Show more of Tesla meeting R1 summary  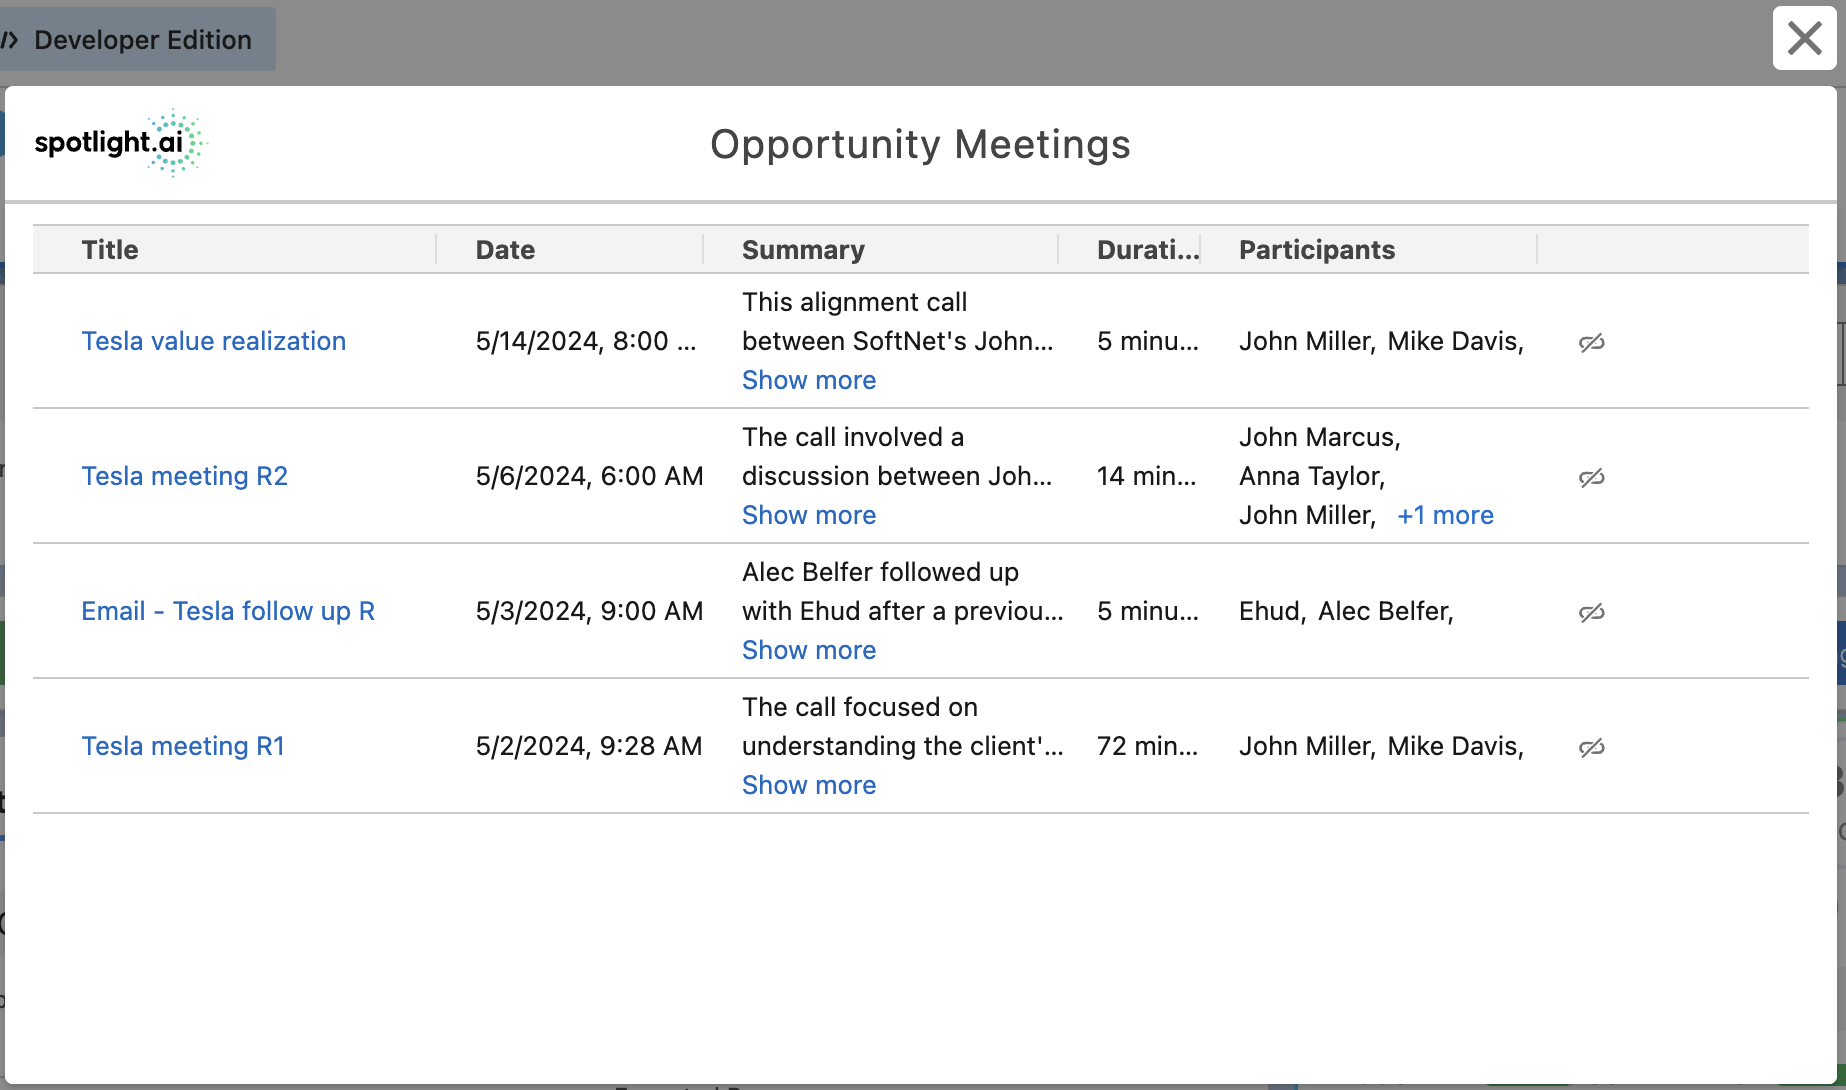coord(809,785)
